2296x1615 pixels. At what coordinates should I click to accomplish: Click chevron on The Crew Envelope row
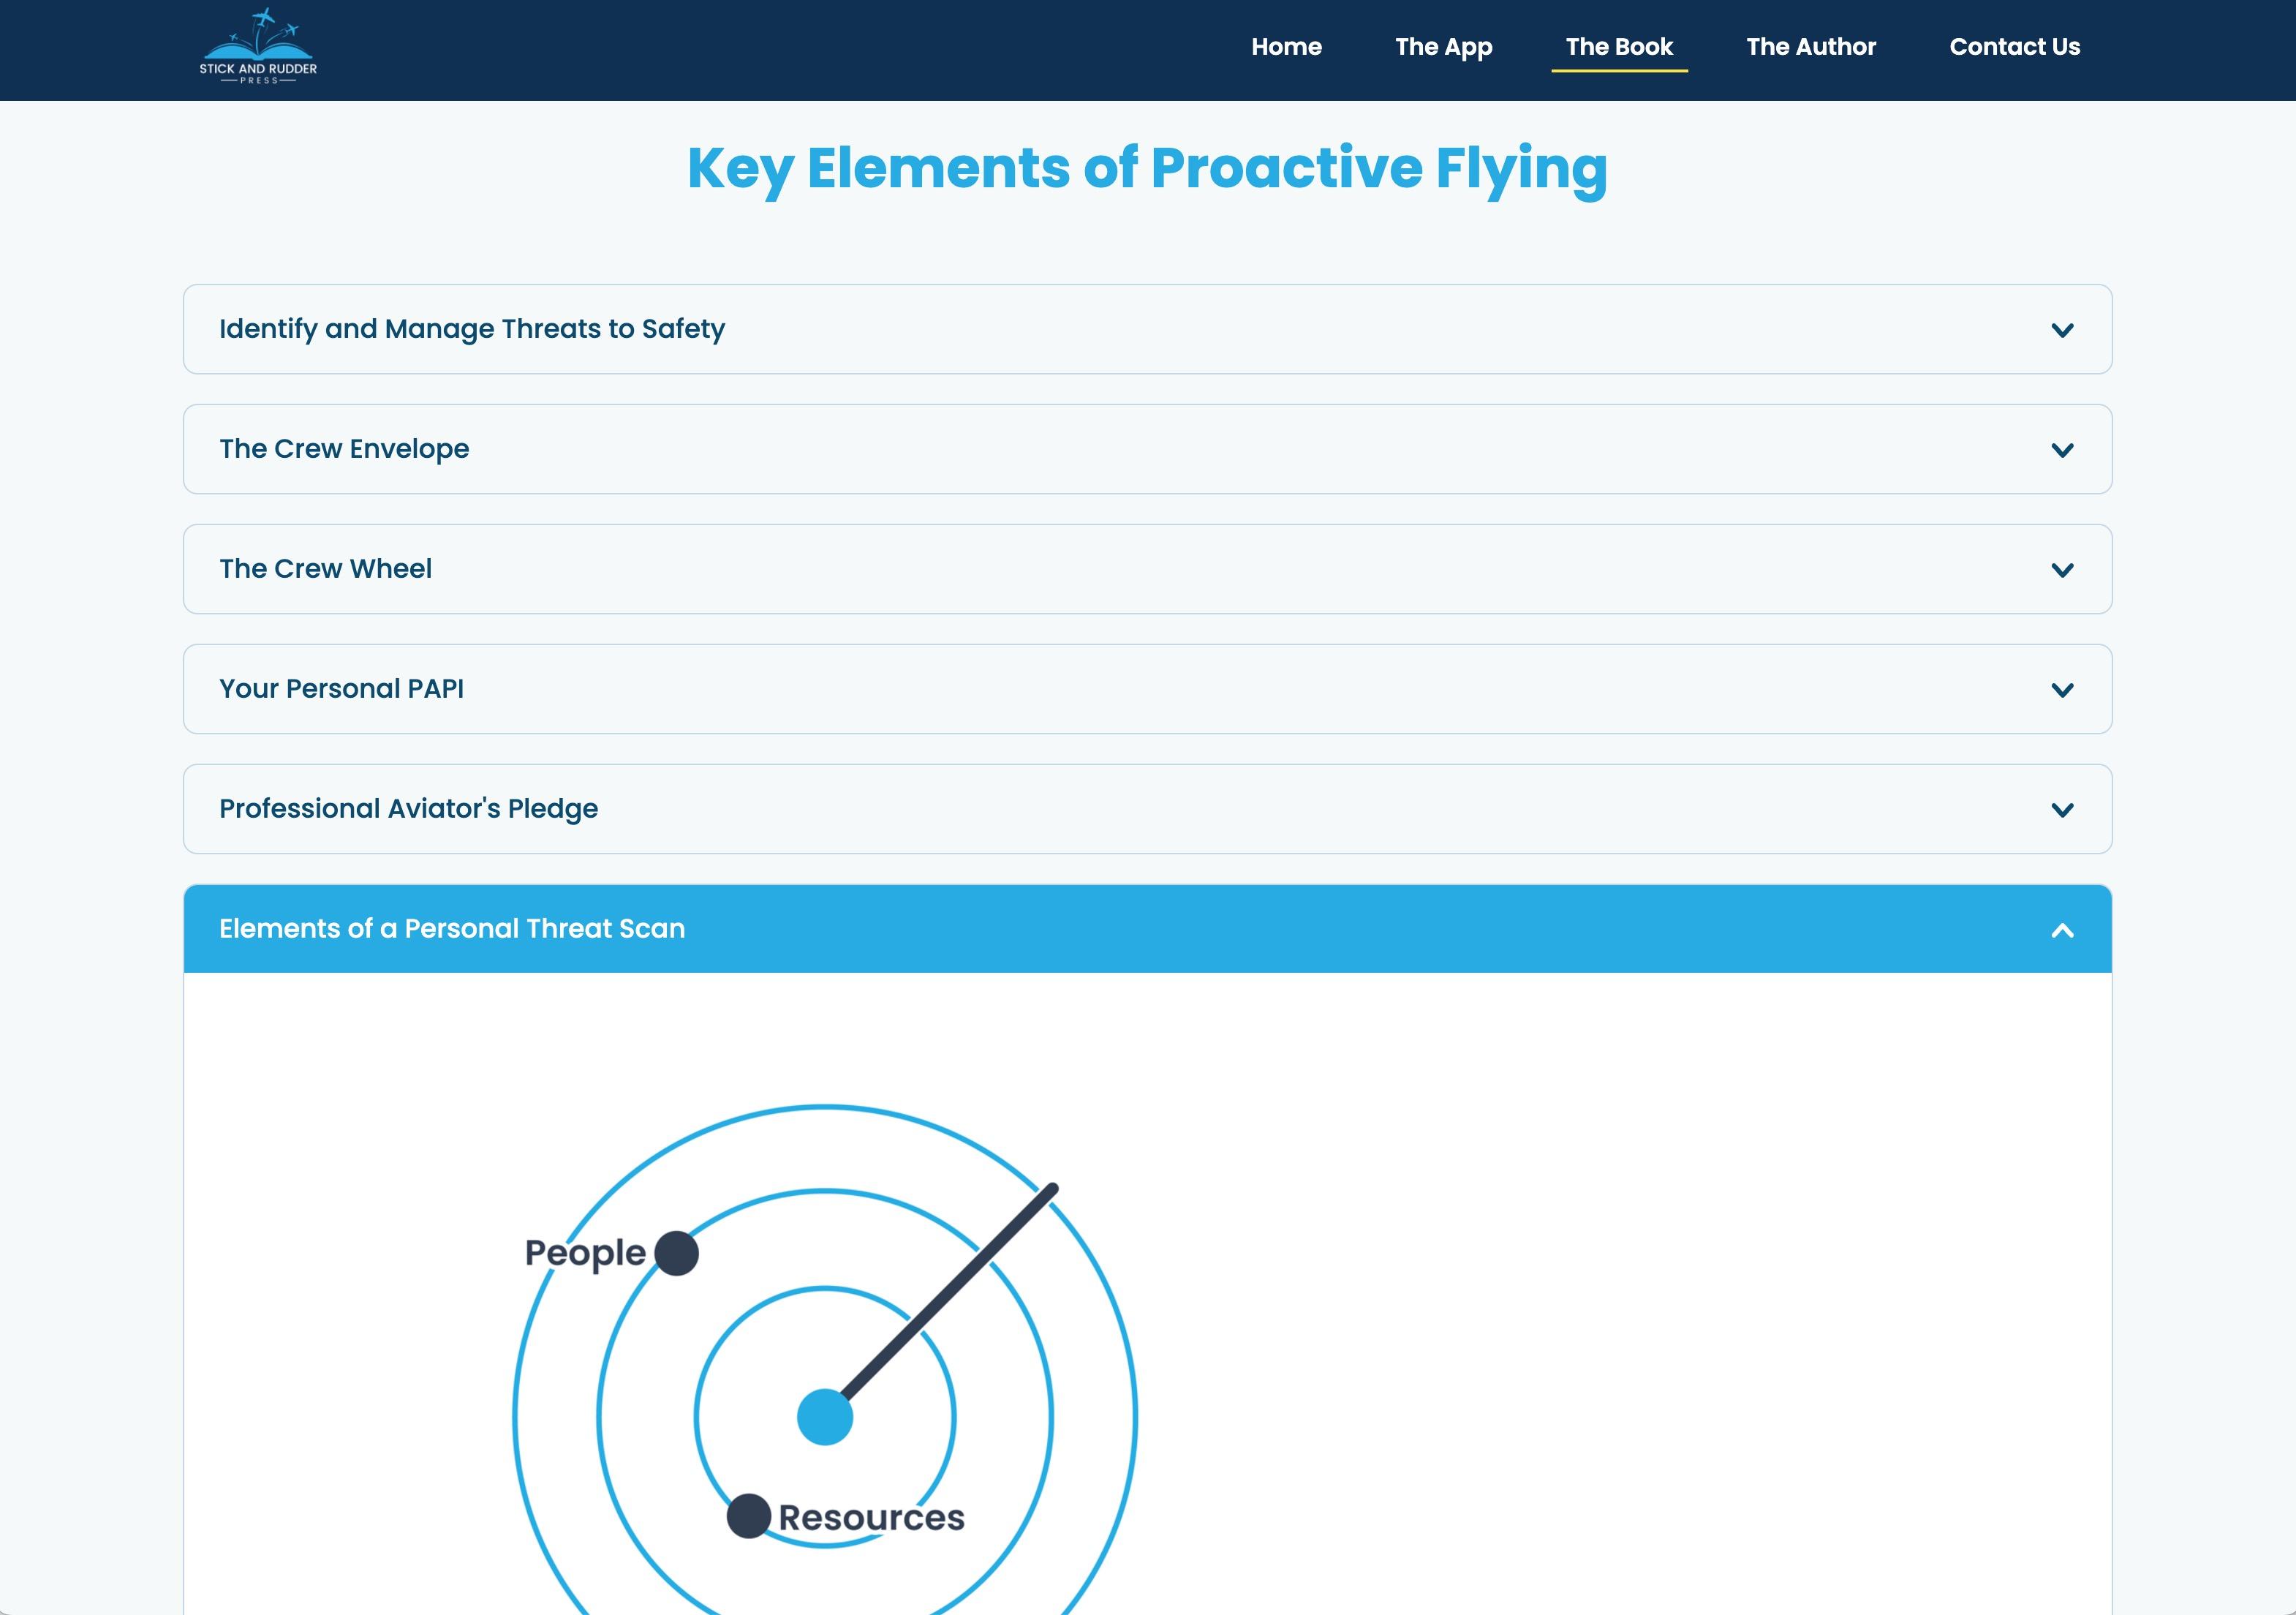[2062, 450]
